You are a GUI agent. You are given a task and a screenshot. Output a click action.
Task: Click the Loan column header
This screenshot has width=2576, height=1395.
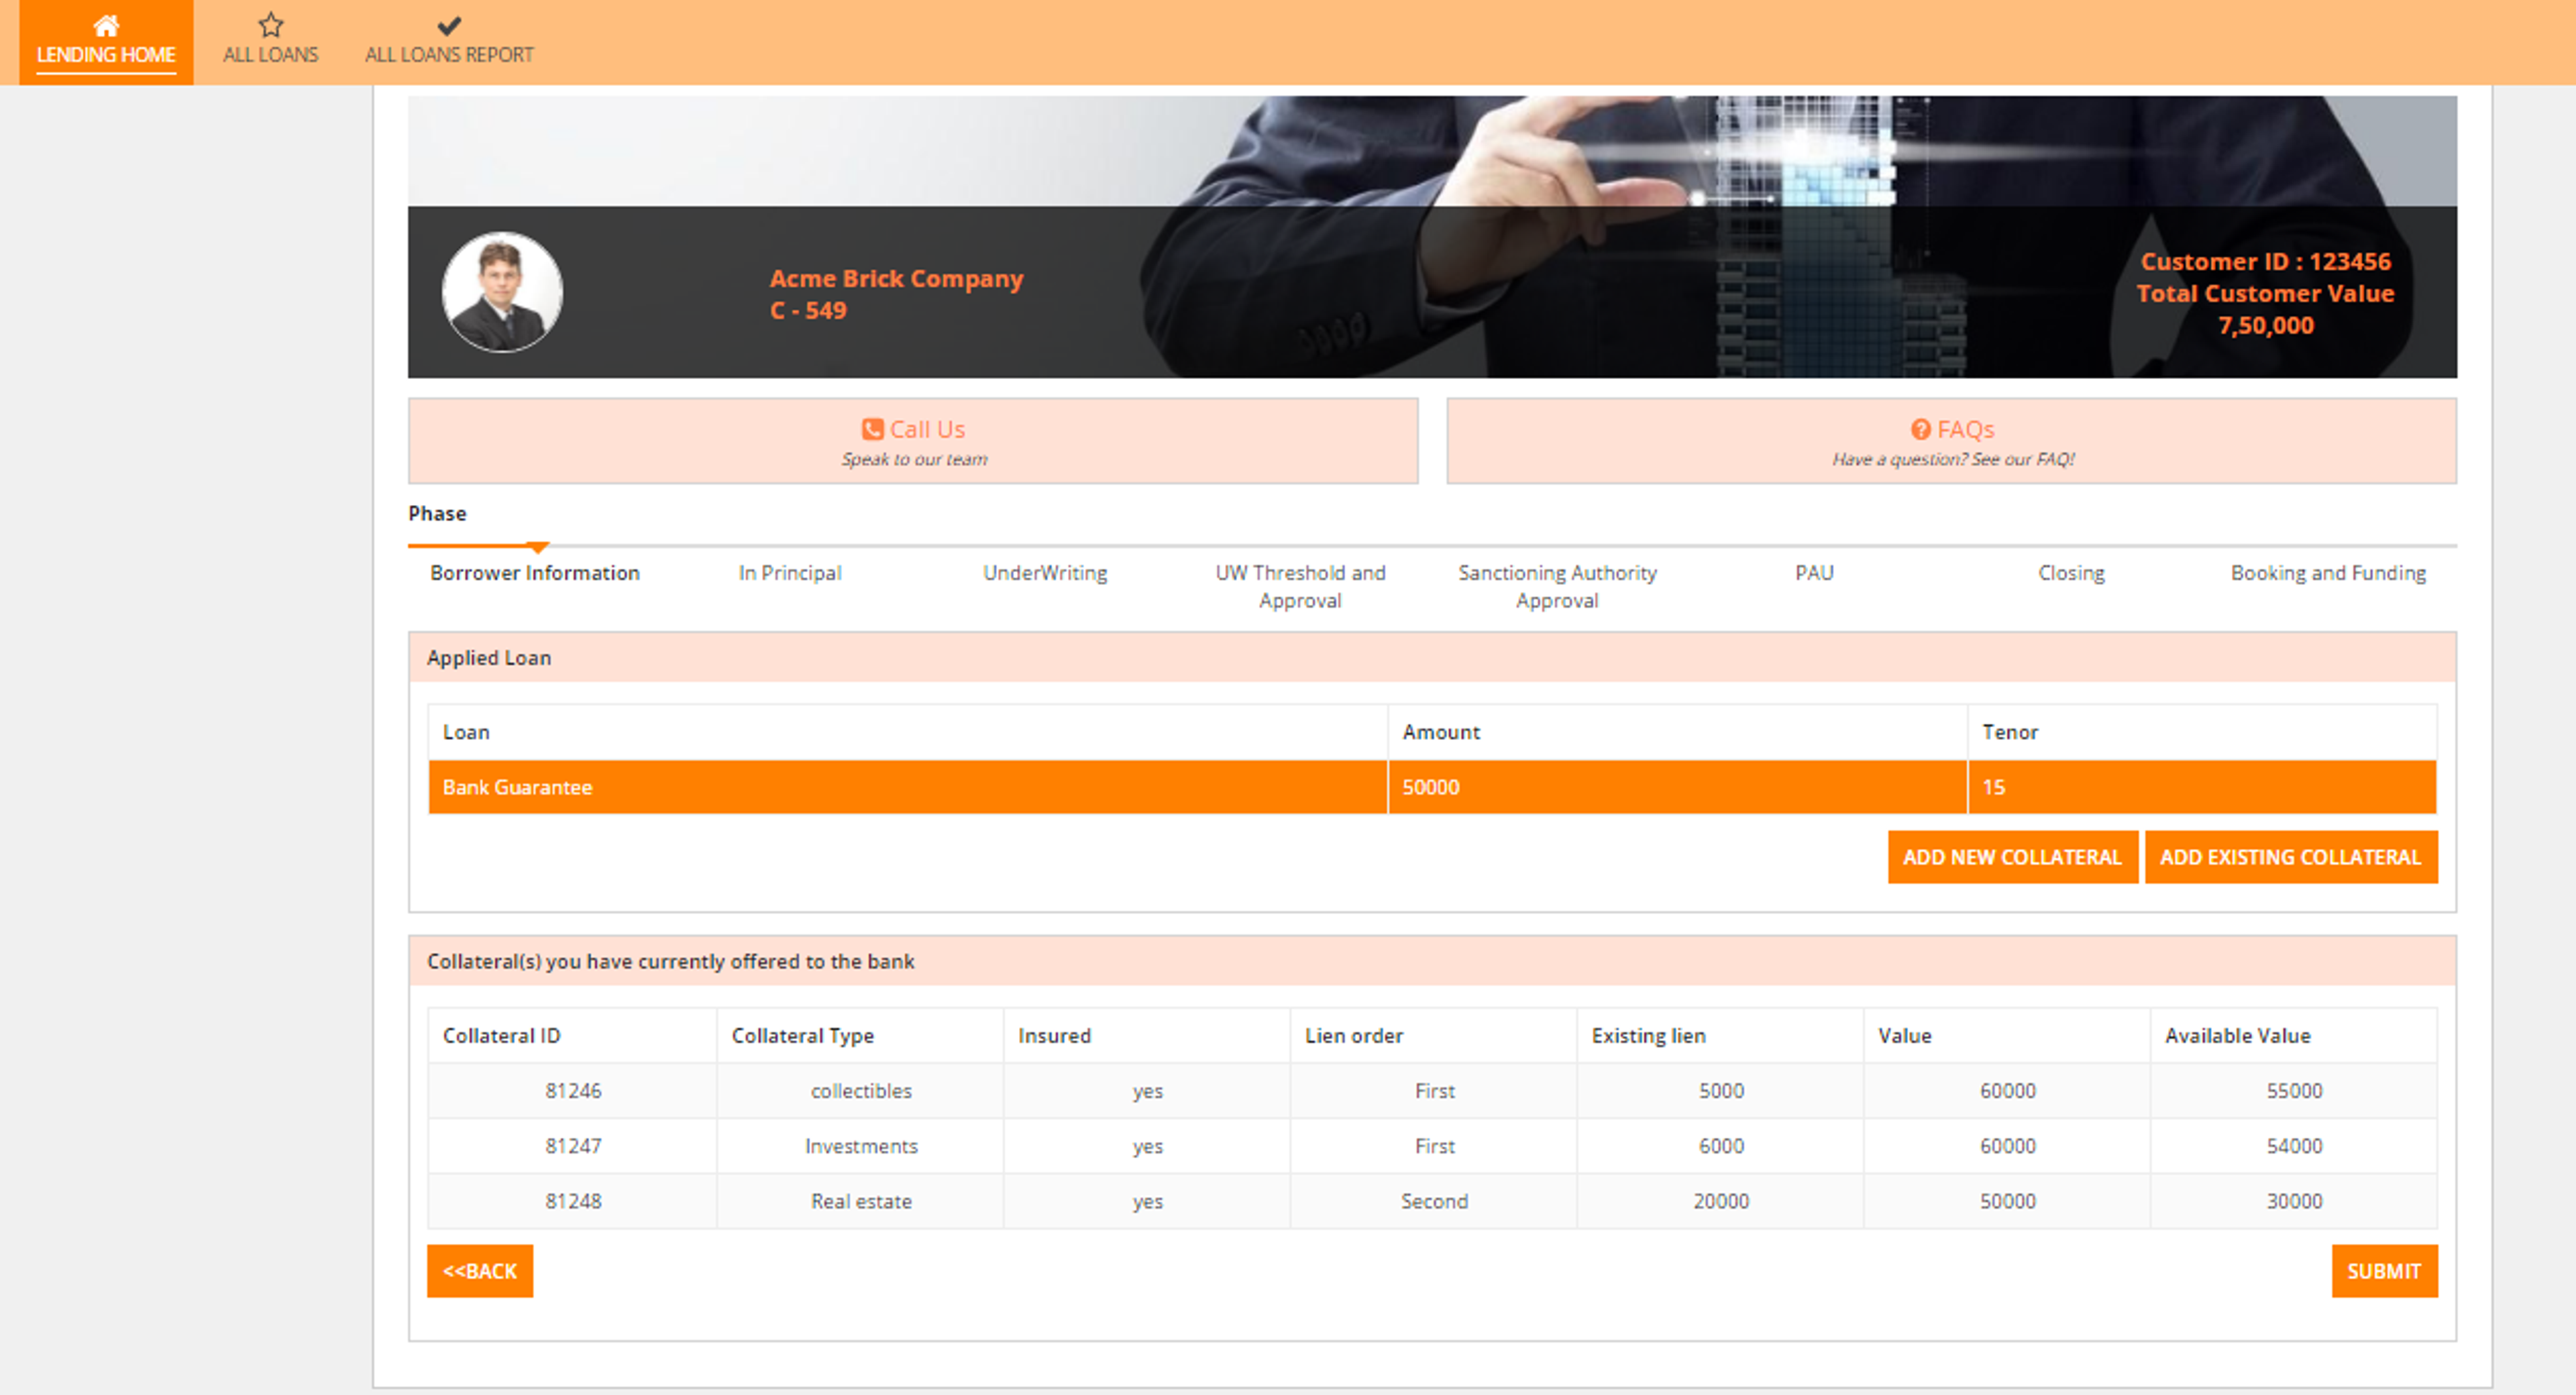[x=908, y=732]
